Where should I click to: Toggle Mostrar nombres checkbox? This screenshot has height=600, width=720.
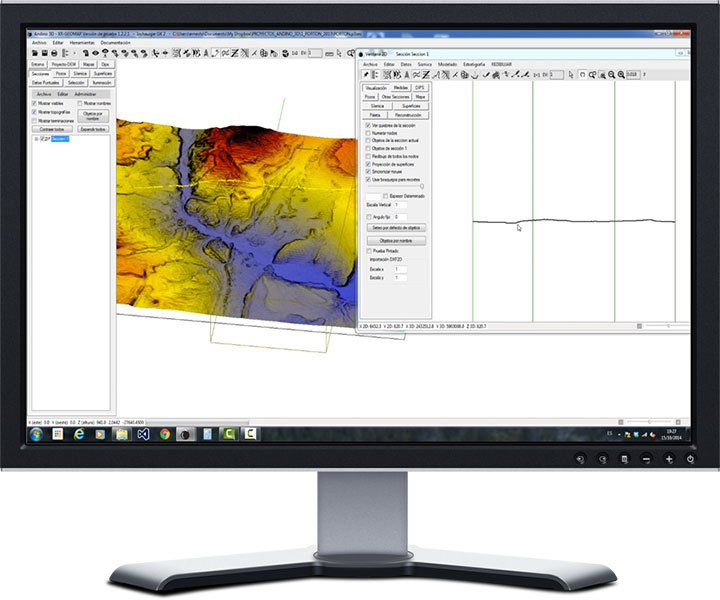(80, 103)
